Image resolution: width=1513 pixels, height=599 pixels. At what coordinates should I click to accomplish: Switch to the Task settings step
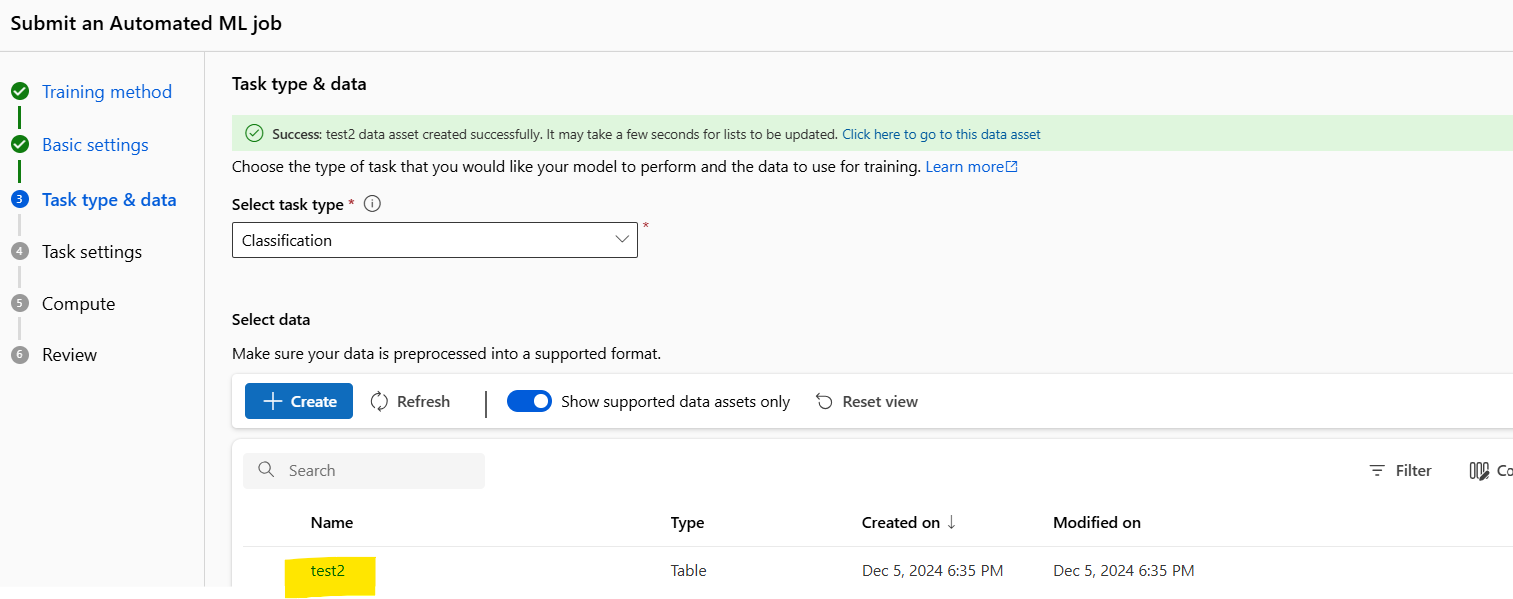[x=92, y=251]
